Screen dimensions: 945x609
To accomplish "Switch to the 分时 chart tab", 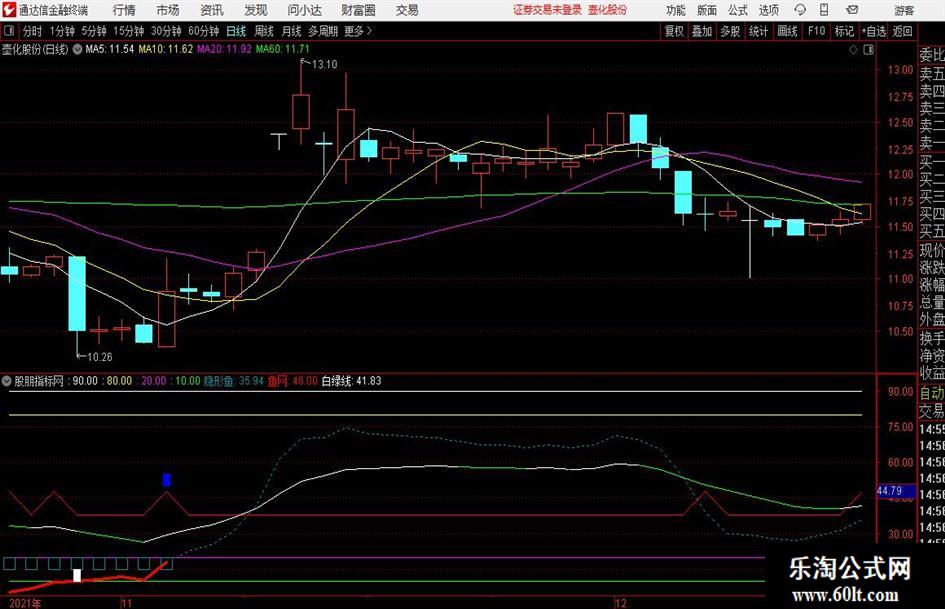I will click(x=33, y=31).
